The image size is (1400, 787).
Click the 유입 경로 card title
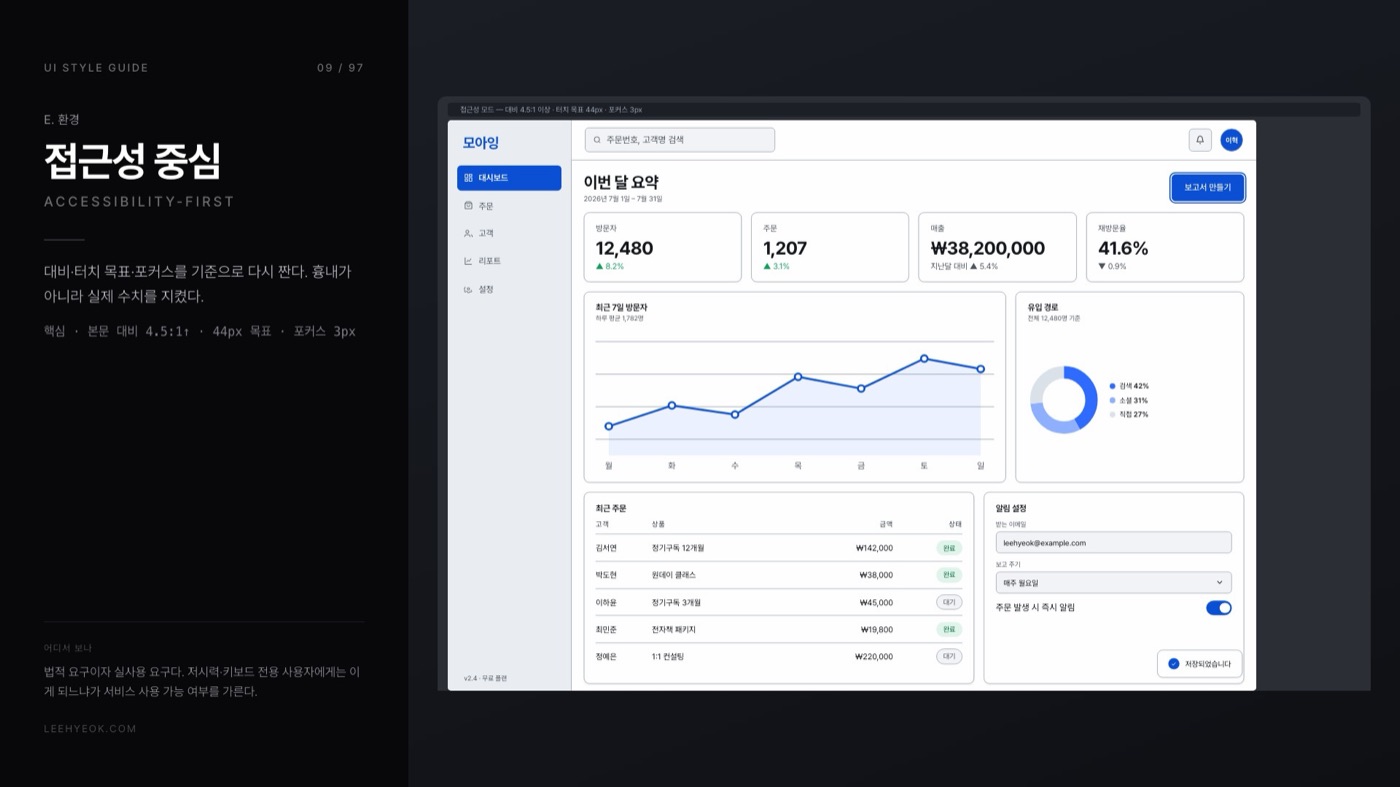1043,307
